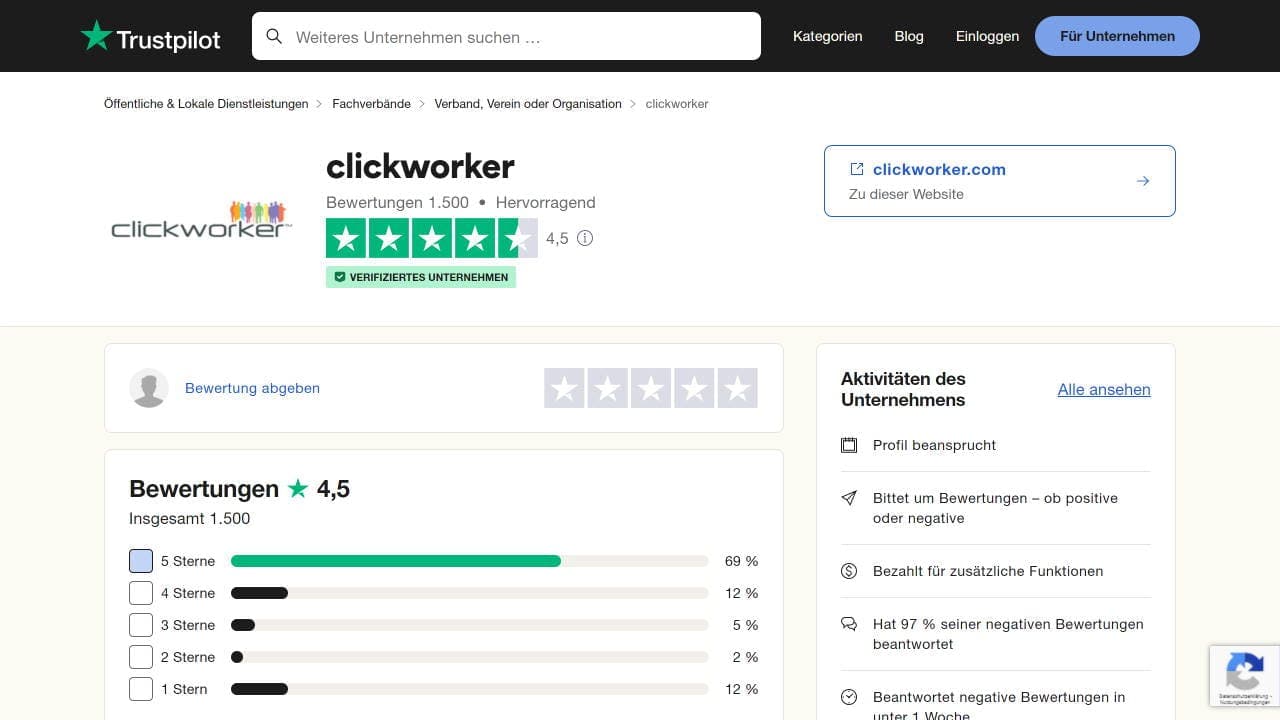
Task: Click the megaphone icon for review requests
Action: (849, 498)
